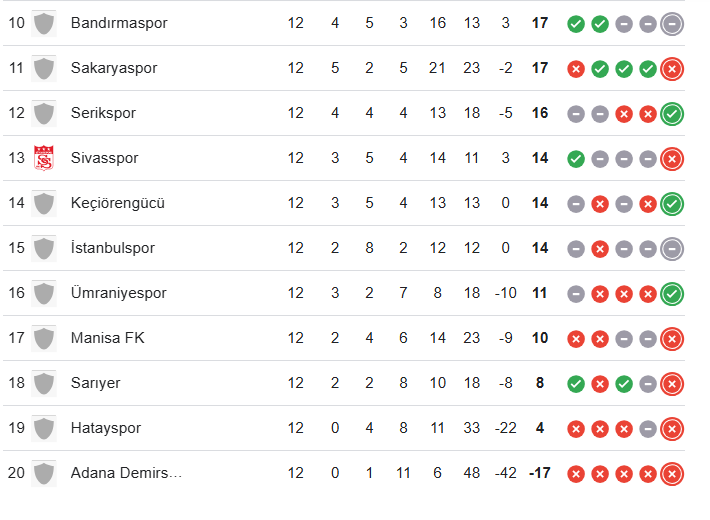Viewport: 710px width, 520px height.
Task: Click İstanbulspor's circled latest draw icon
Action: (x=672, y=248)
